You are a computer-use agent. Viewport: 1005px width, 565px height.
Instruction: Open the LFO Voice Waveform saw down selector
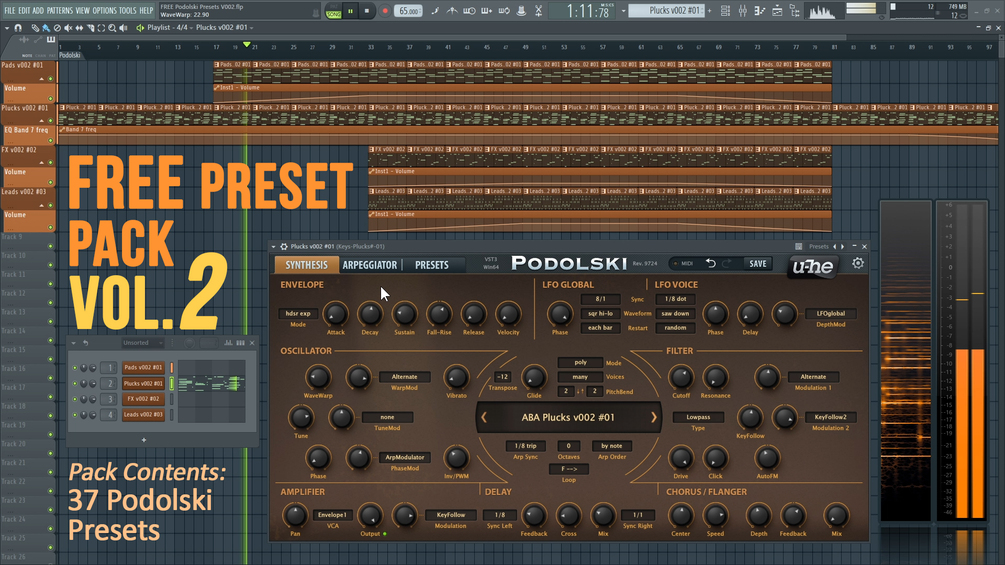(676, 313)
